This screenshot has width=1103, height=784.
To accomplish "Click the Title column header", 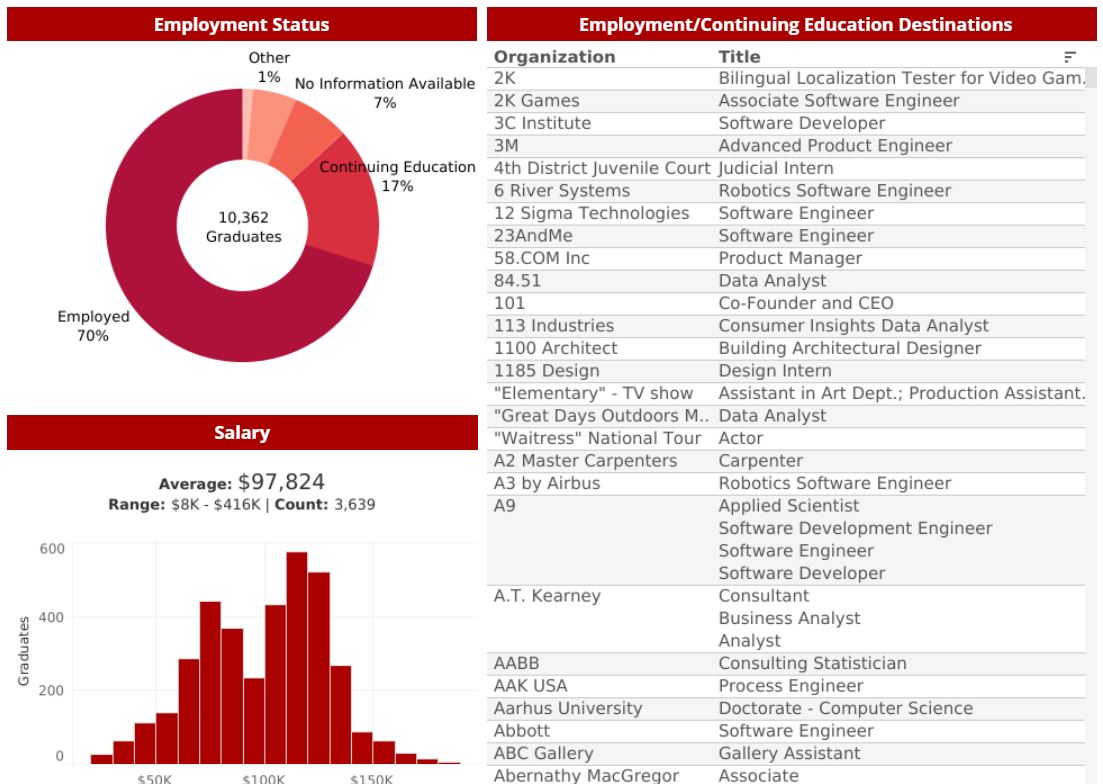I will point(739,57).
